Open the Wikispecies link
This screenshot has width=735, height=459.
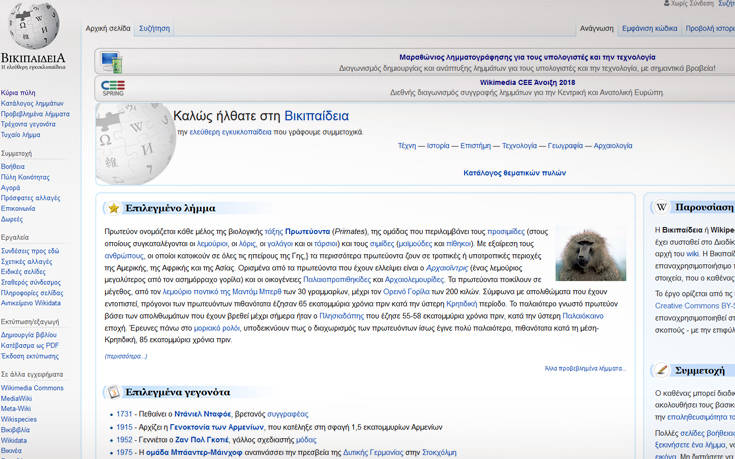[19, 419]
